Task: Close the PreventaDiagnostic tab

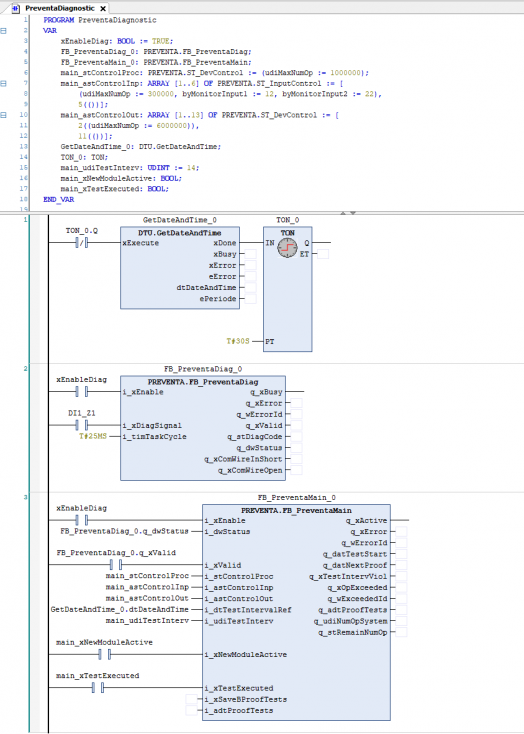Action: 103,8
